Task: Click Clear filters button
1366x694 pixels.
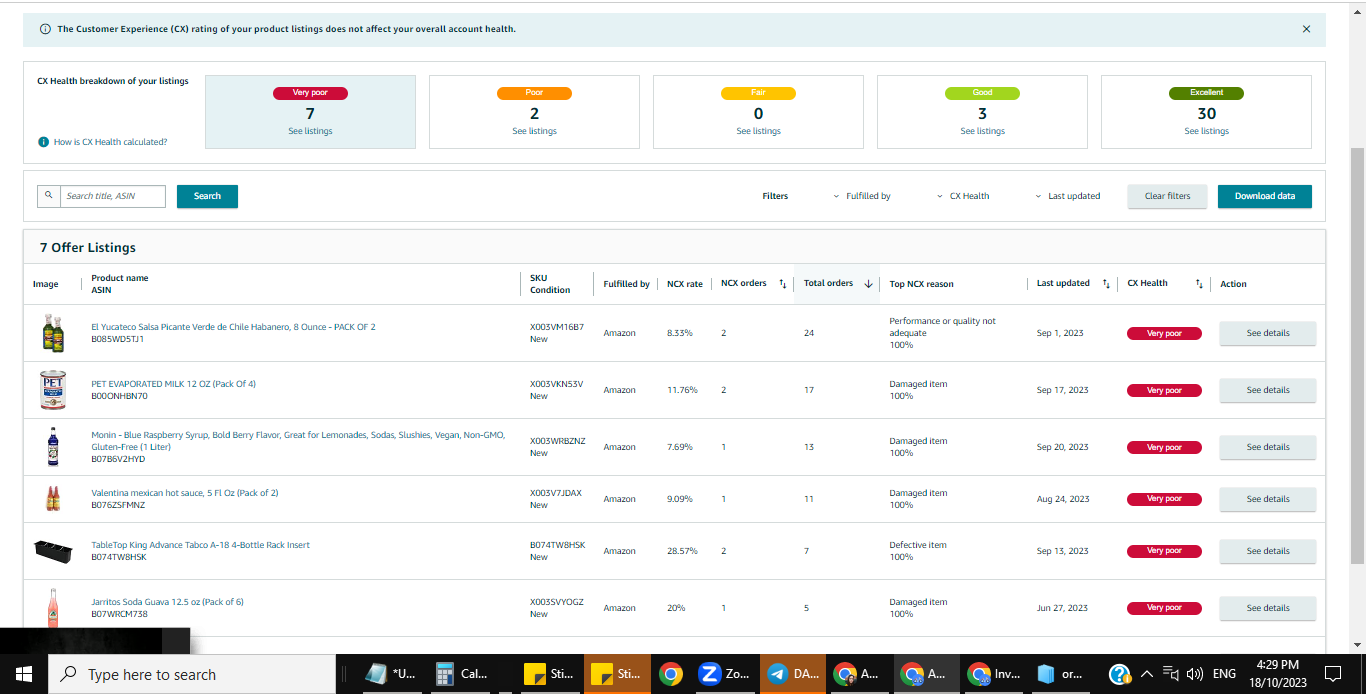Action: point(1167,196)
